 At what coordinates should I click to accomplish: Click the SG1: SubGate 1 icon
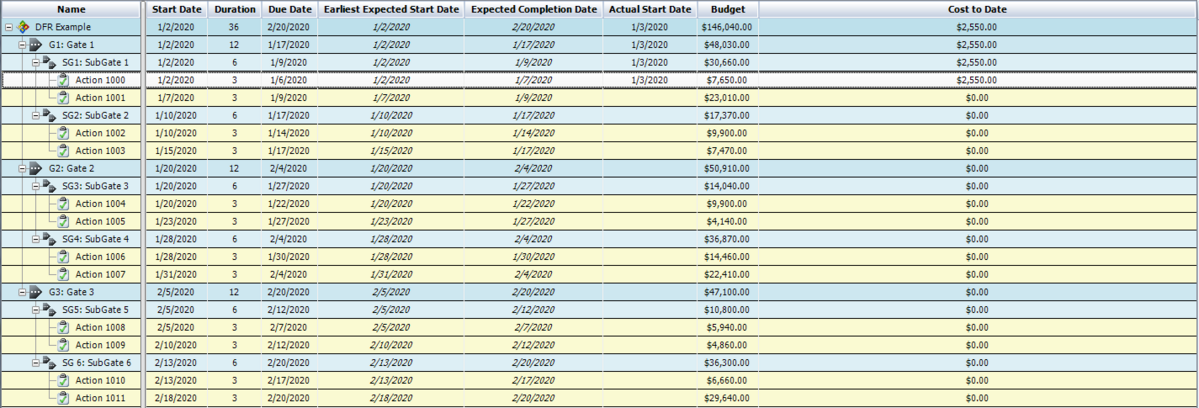[x=50, y=62]
